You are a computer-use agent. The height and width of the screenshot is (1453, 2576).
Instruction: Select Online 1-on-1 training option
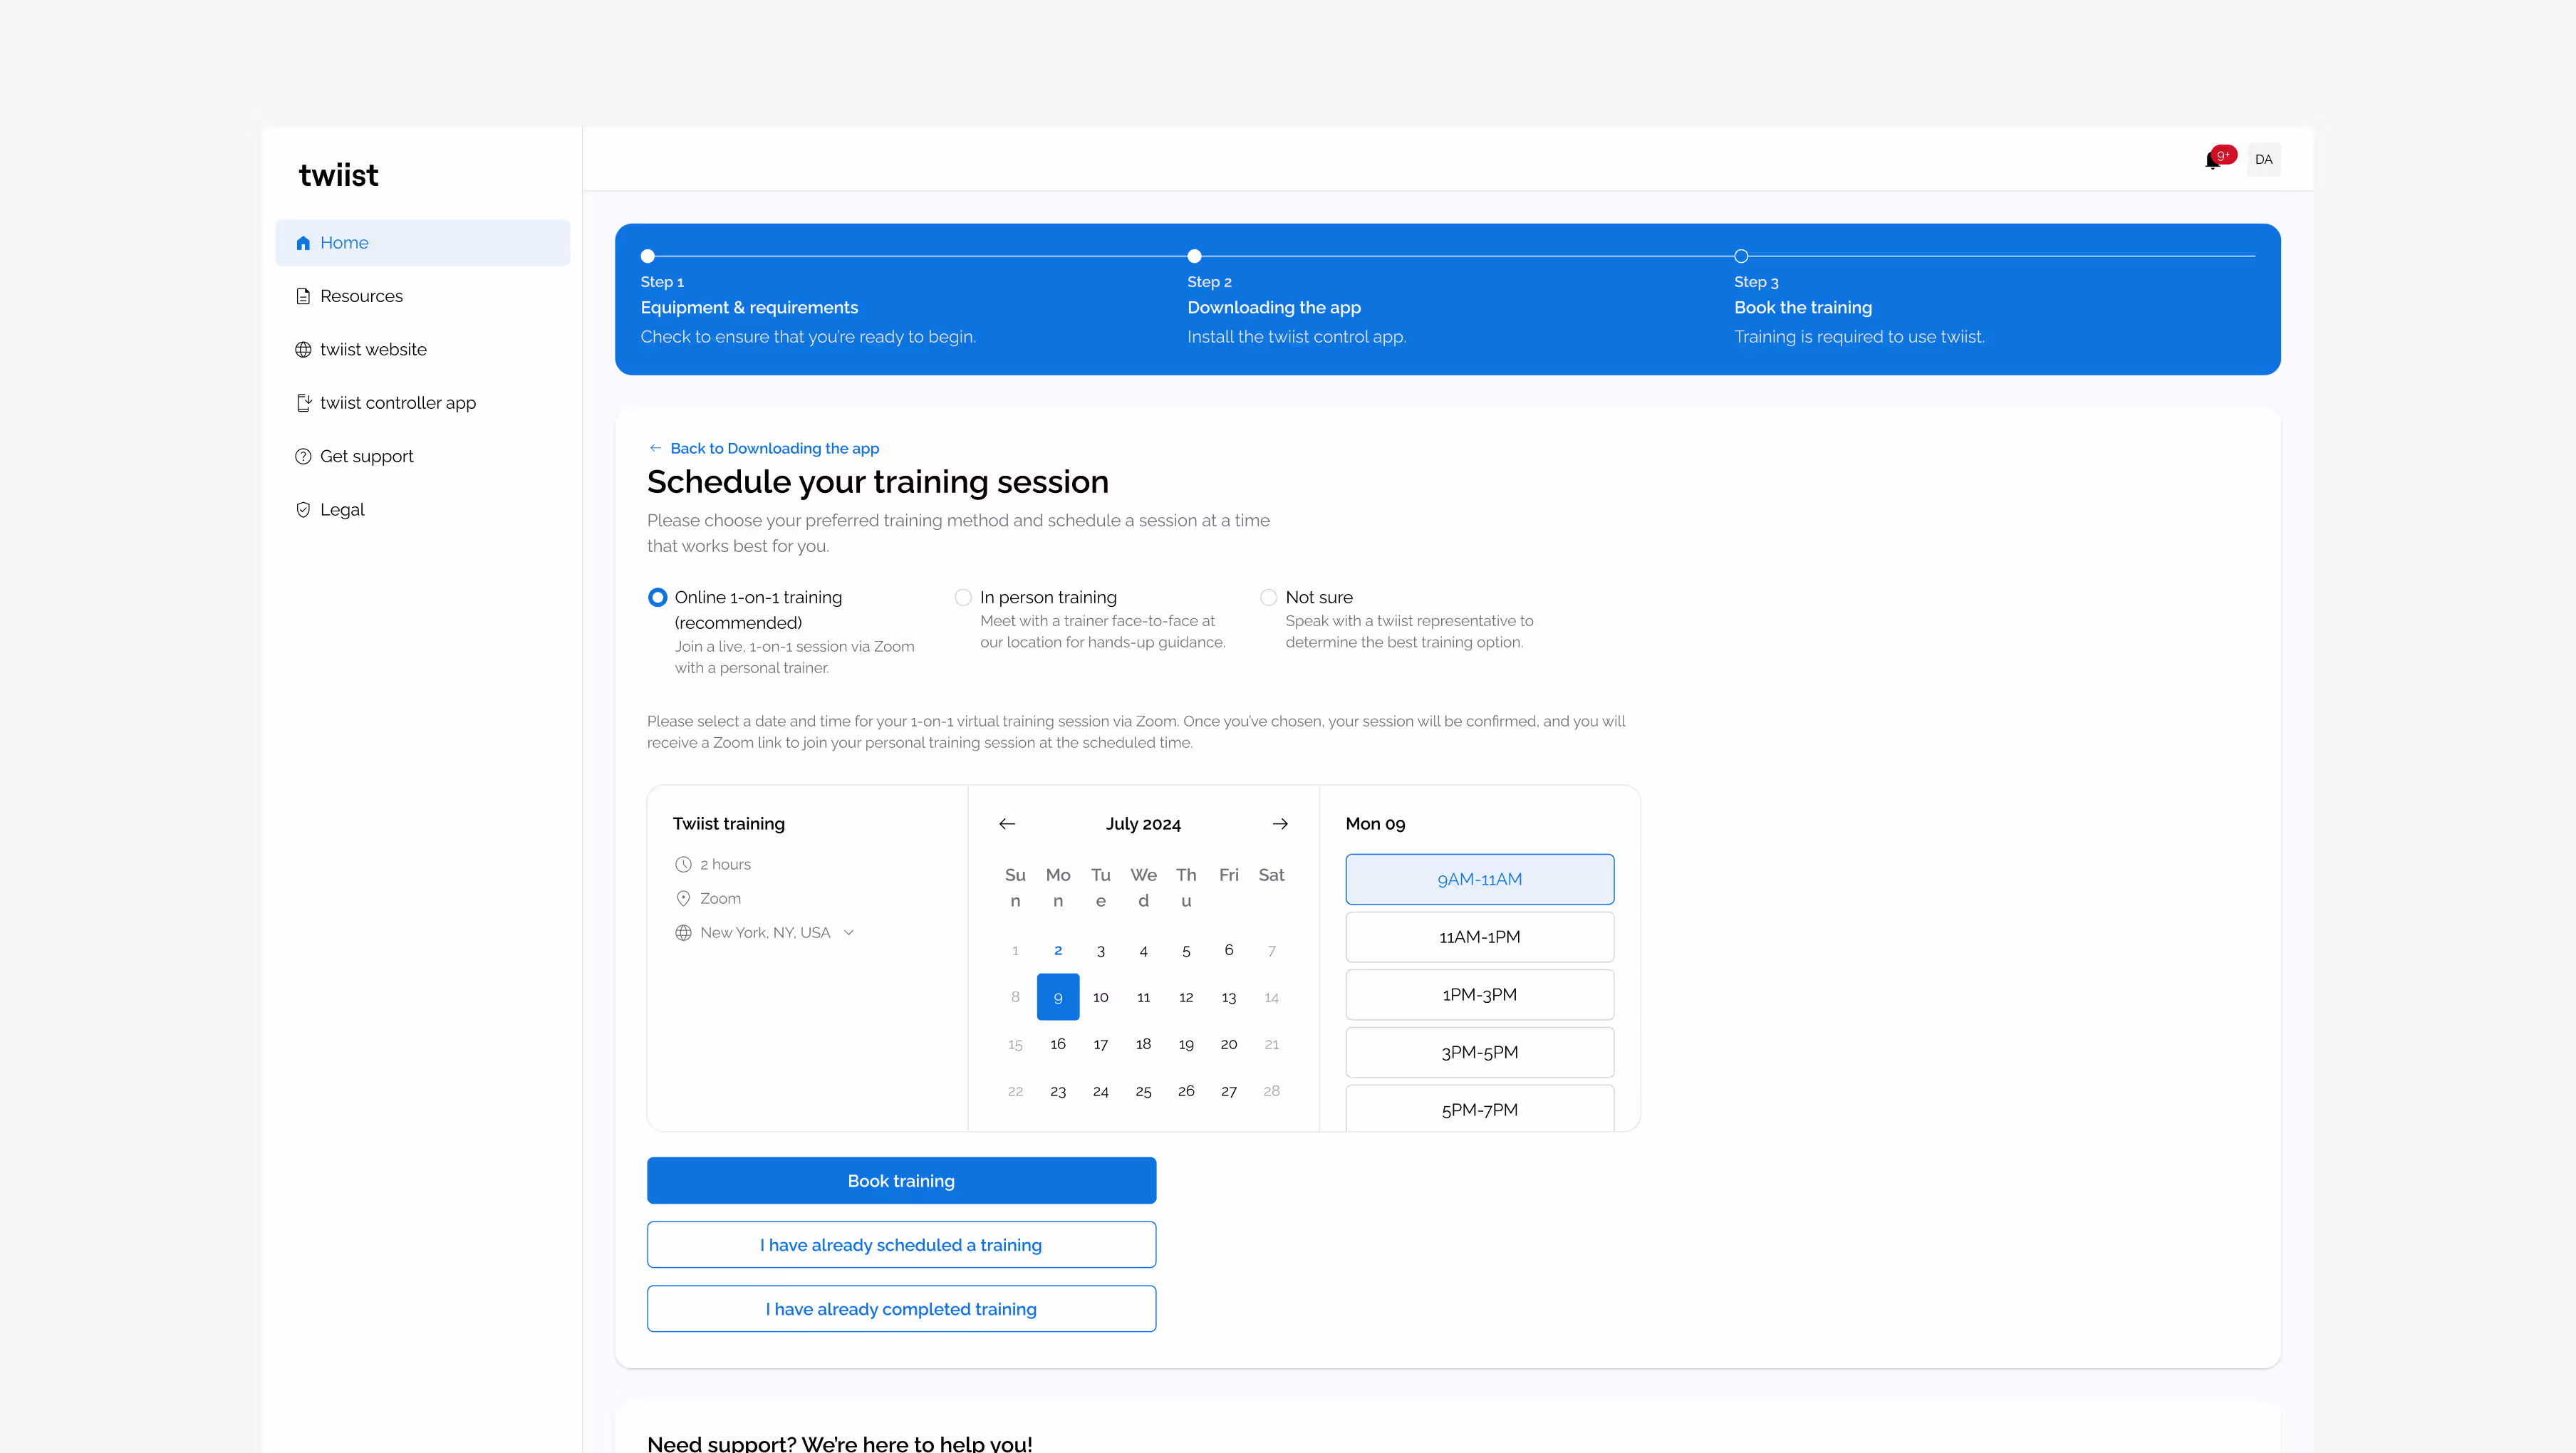(x=657, y=597)
